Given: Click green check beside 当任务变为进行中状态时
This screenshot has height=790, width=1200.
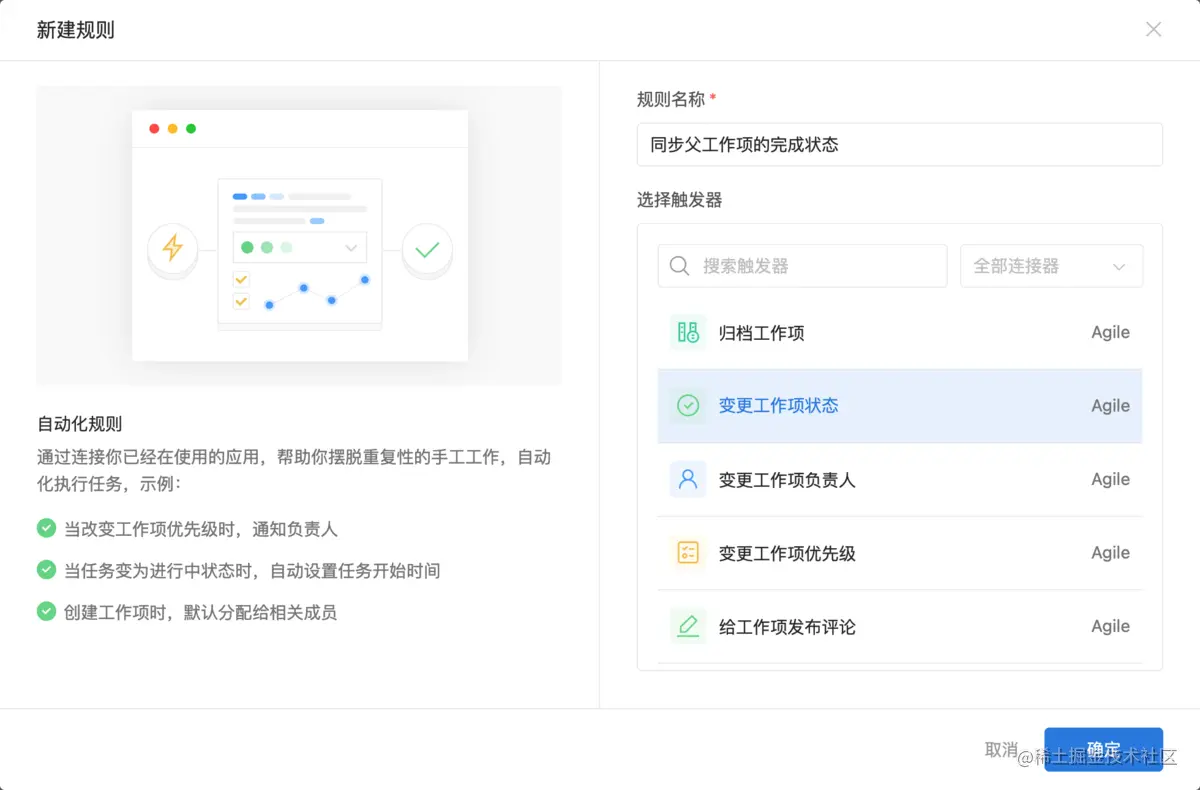Looking at the screenshot, I should [46, 570].
